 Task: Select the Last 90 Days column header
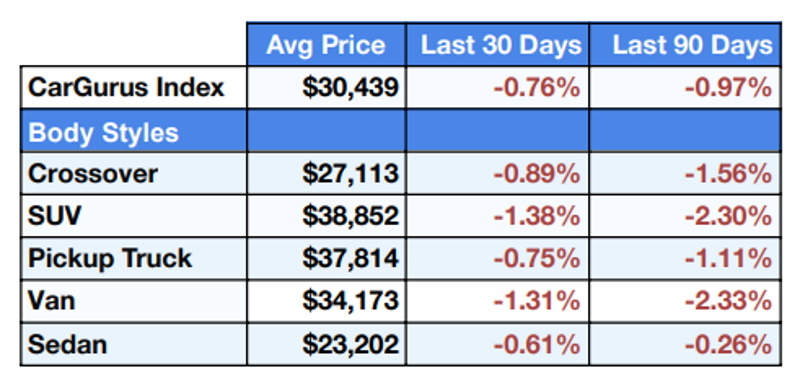coord(692,45)
